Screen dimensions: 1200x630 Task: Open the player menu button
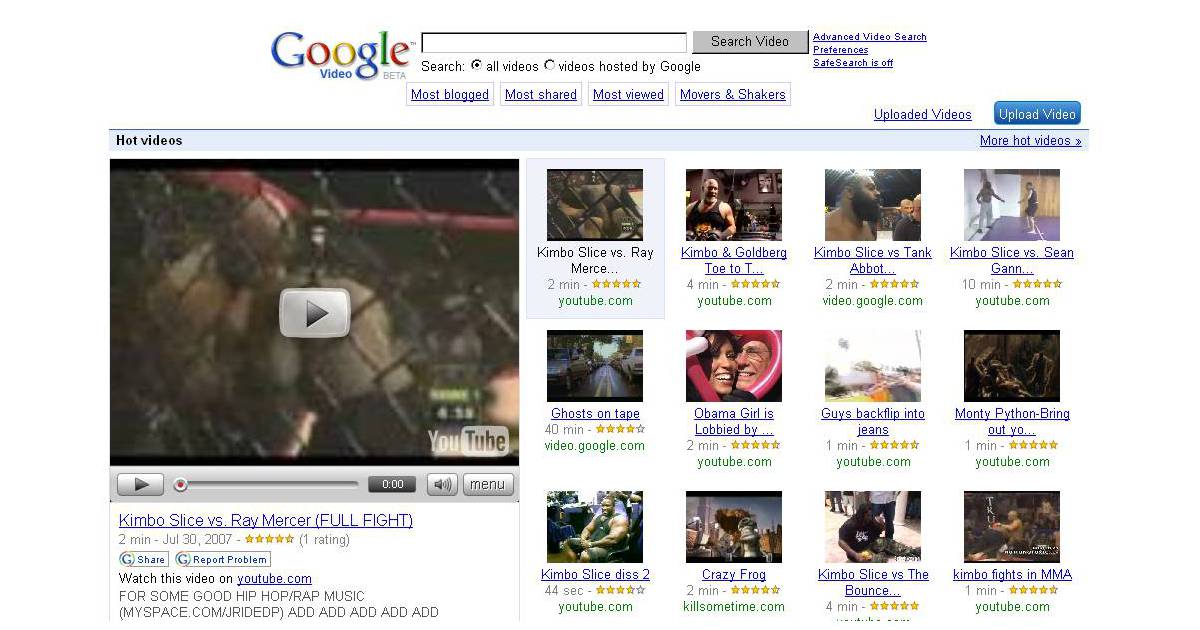[x=488, y=485]
